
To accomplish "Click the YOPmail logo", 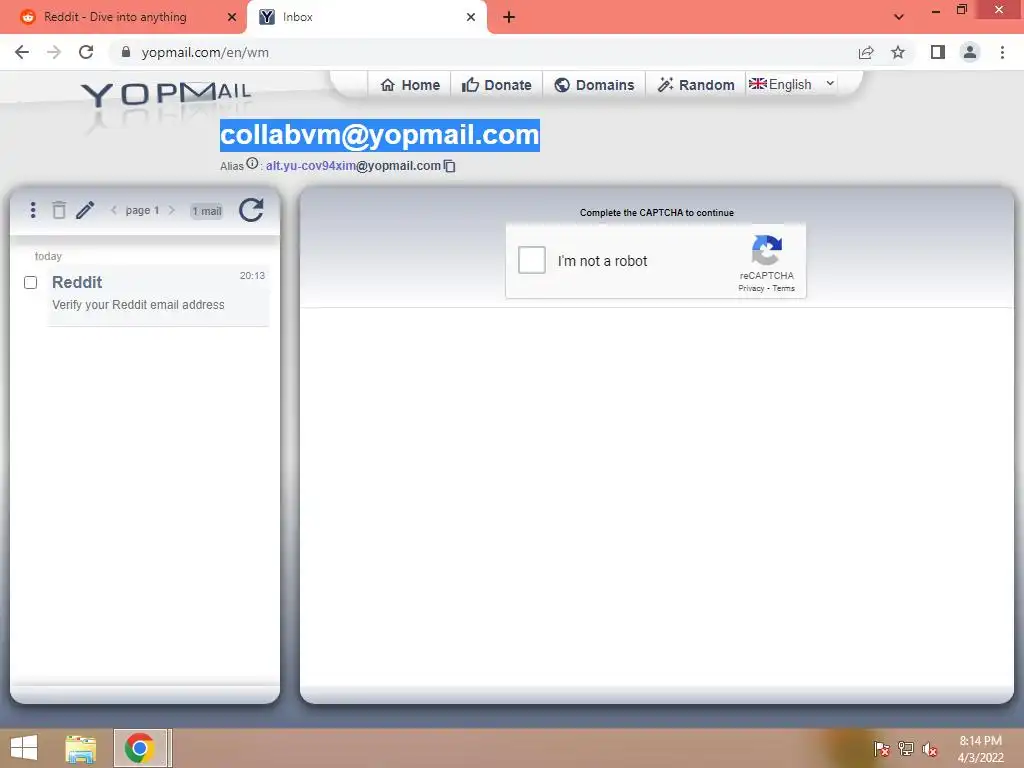I will click(x=166, y=95).
